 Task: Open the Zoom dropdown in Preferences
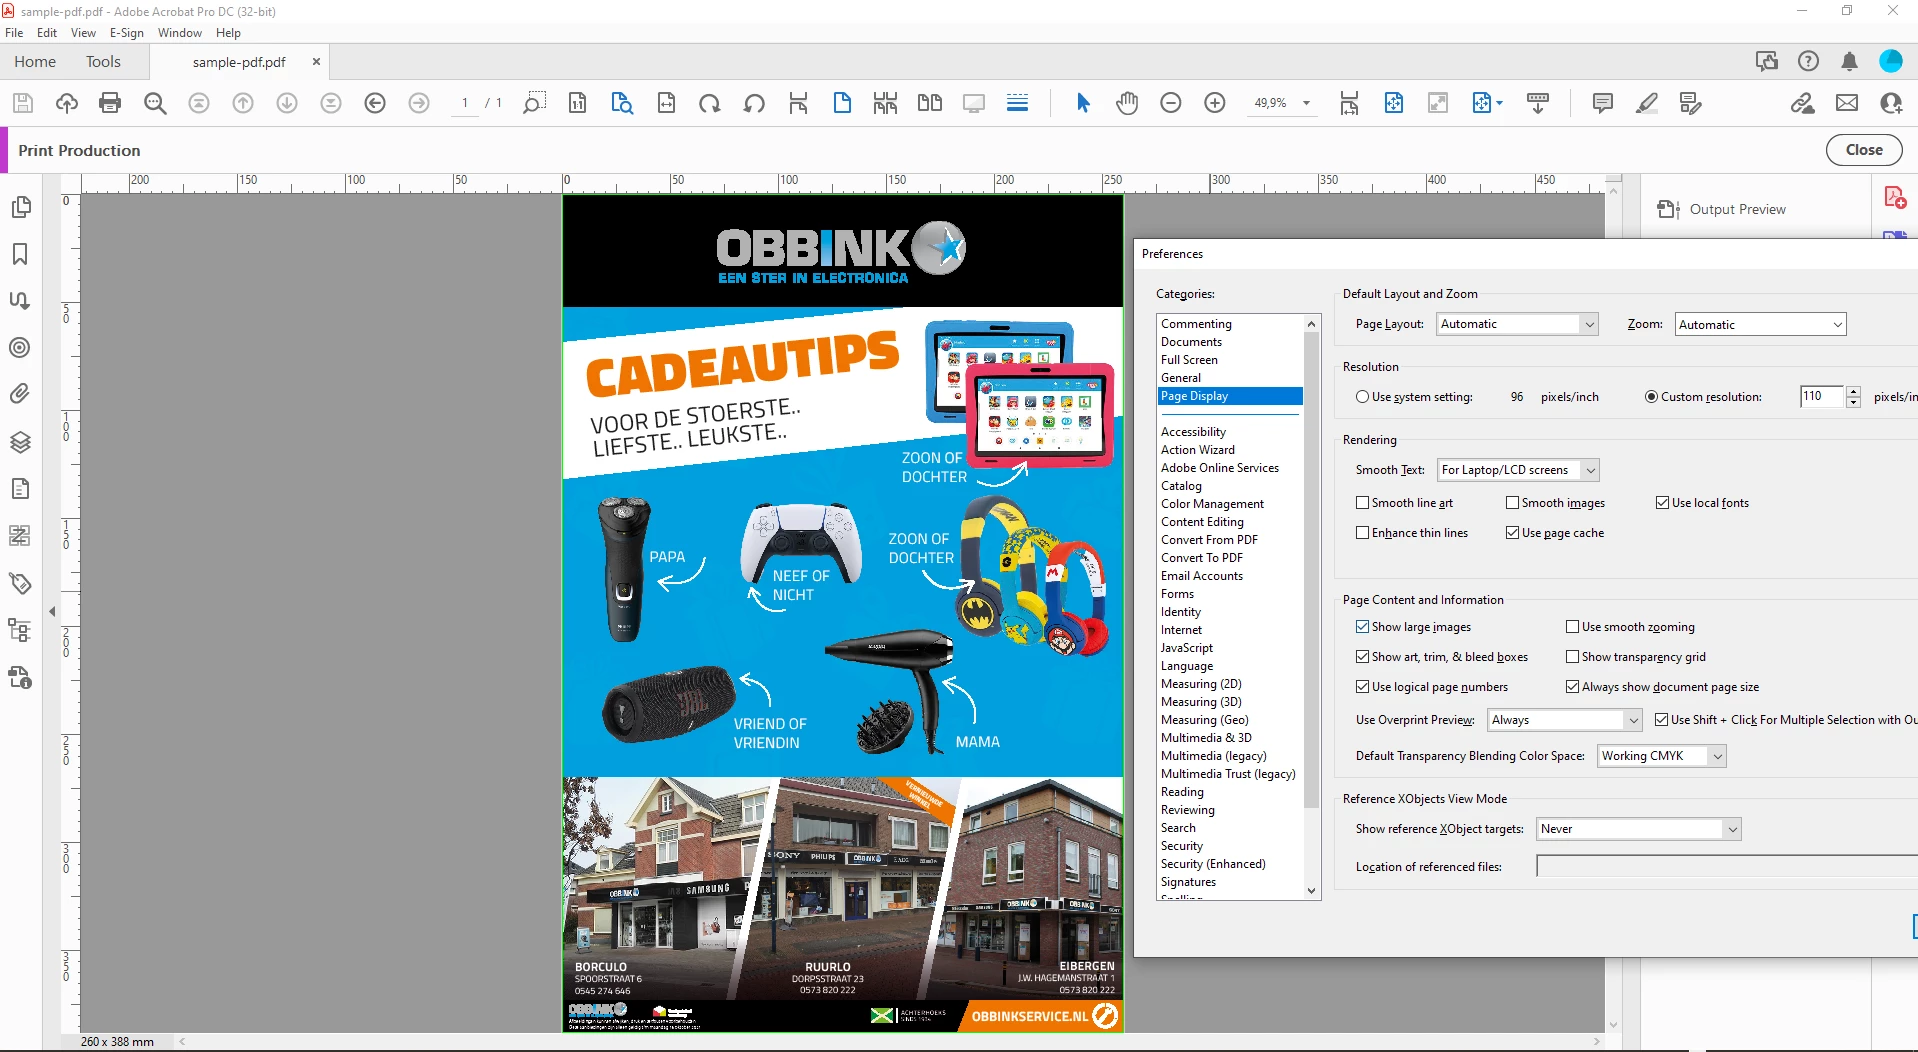(x=1760, y=324)
